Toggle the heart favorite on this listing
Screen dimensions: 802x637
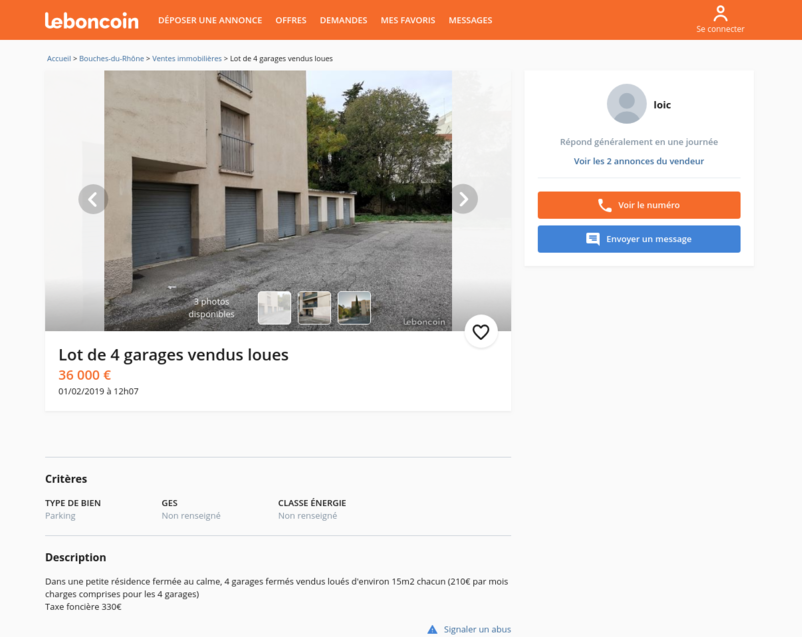tap(481, 332)
